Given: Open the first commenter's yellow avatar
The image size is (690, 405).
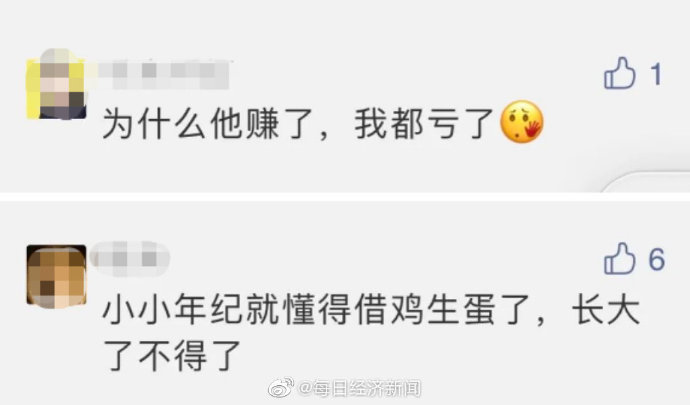Looking at the screenshot, I should click(x=56, y=84).
